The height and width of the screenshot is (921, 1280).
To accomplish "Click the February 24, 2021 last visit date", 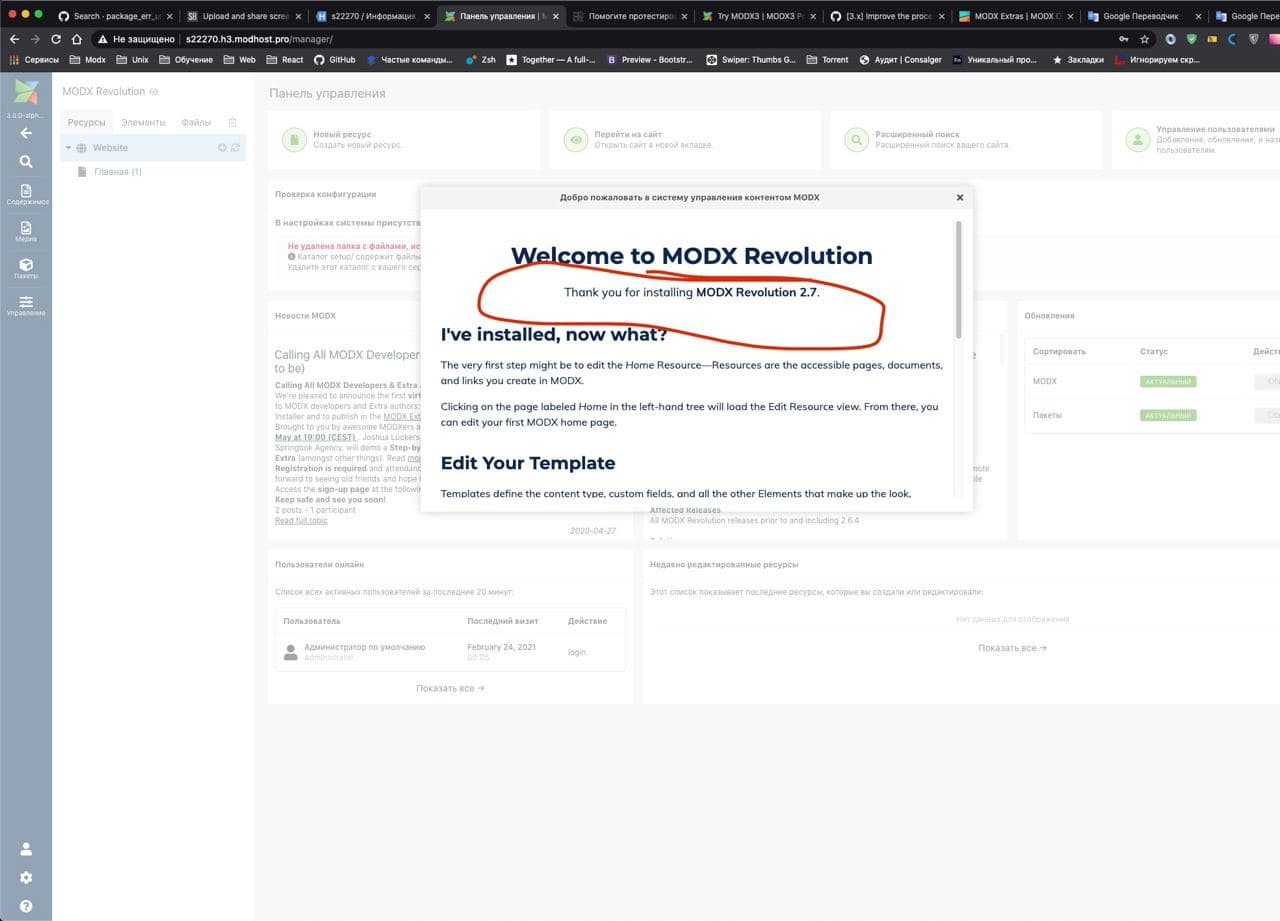I will pos(501,647).
